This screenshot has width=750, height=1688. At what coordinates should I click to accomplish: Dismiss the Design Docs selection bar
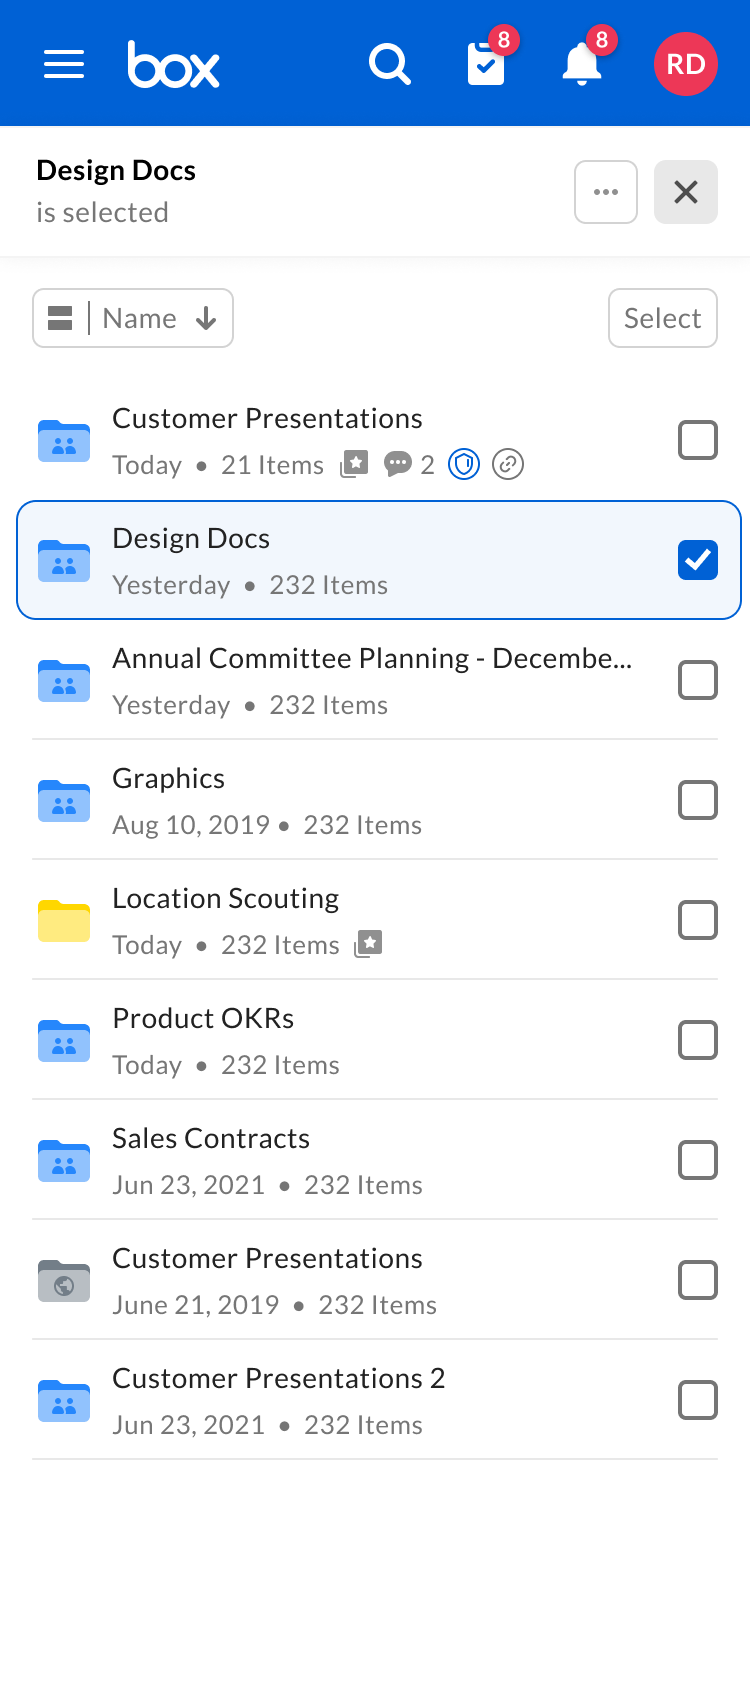(686, 192)
